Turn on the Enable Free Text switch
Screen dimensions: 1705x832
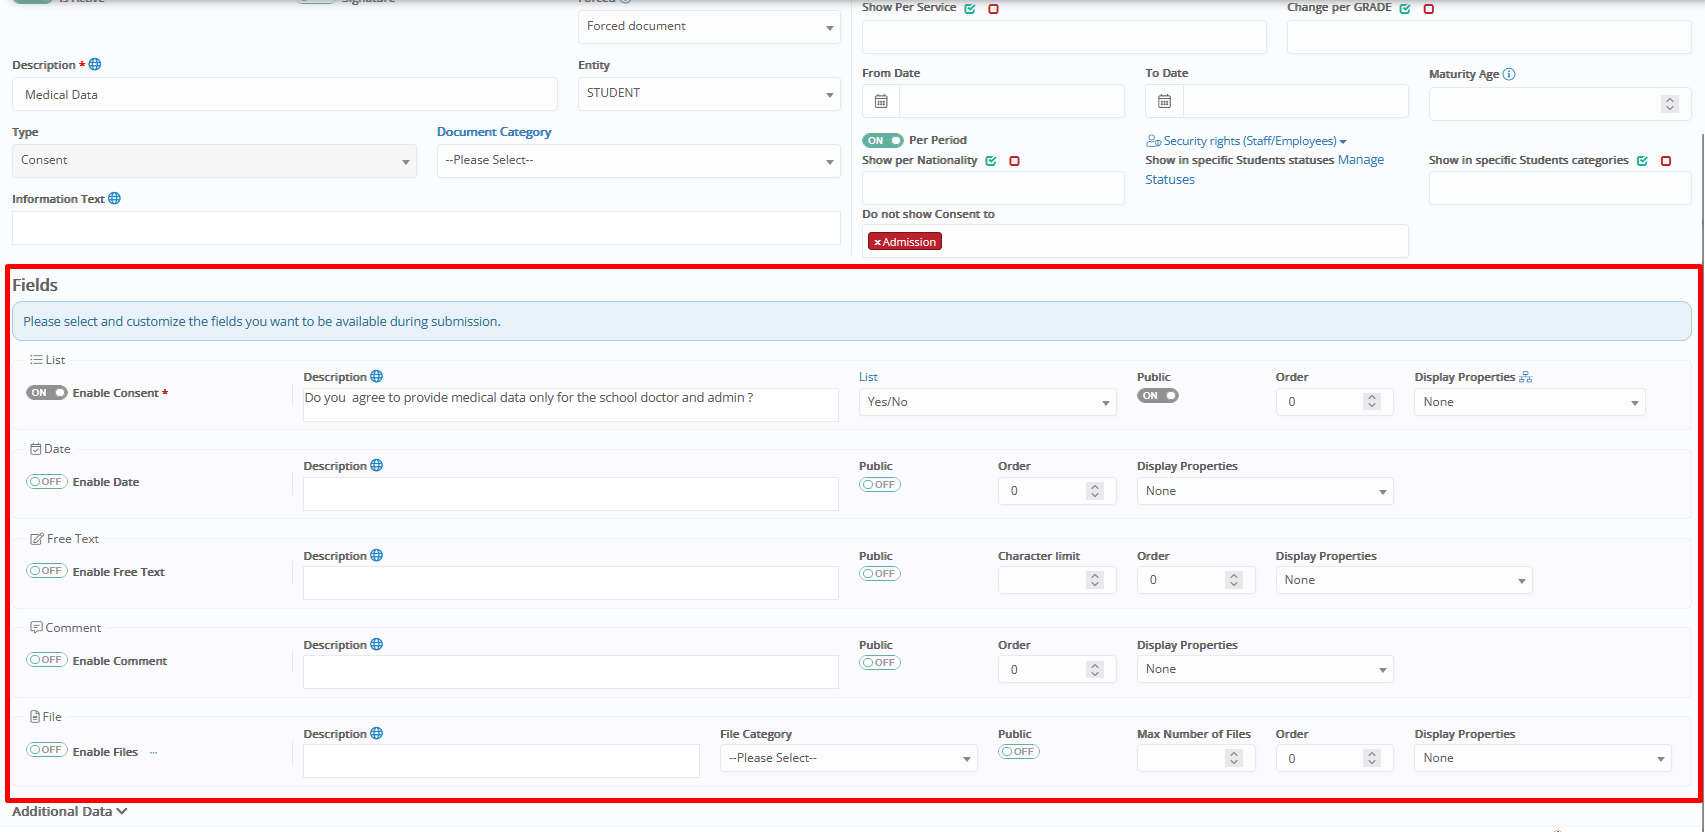coord(47,571)
